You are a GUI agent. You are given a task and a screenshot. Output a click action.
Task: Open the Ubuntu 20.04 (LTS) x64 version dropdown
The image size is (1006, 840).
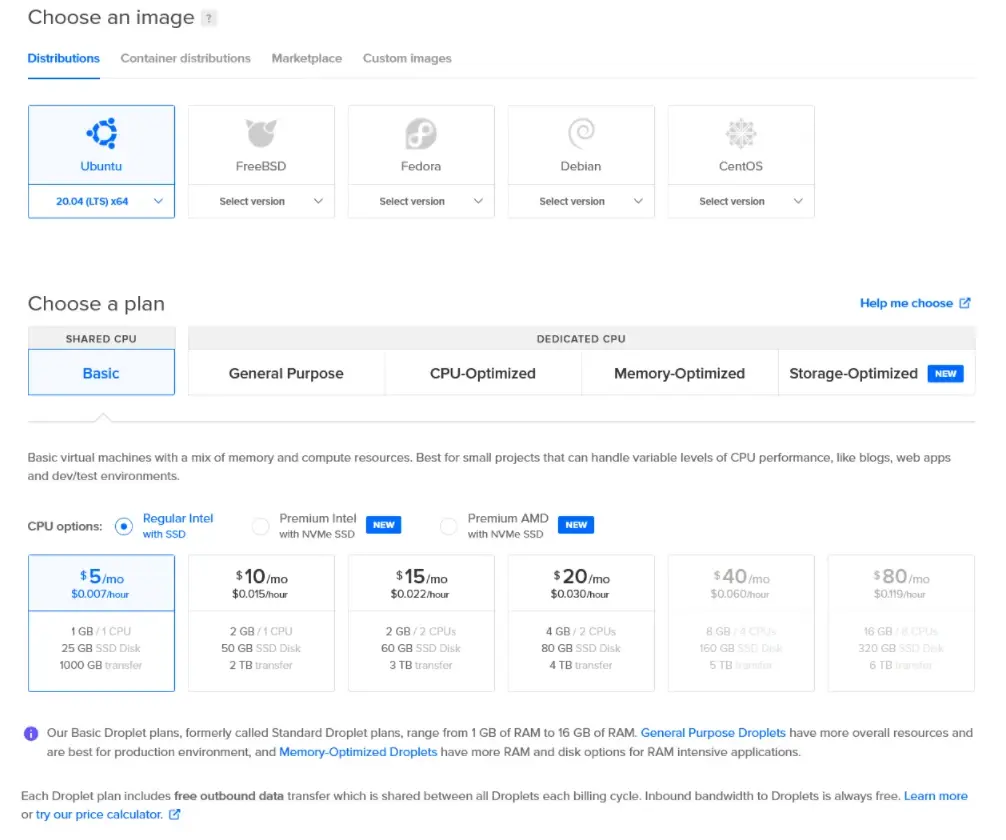(x=101, y=201)
